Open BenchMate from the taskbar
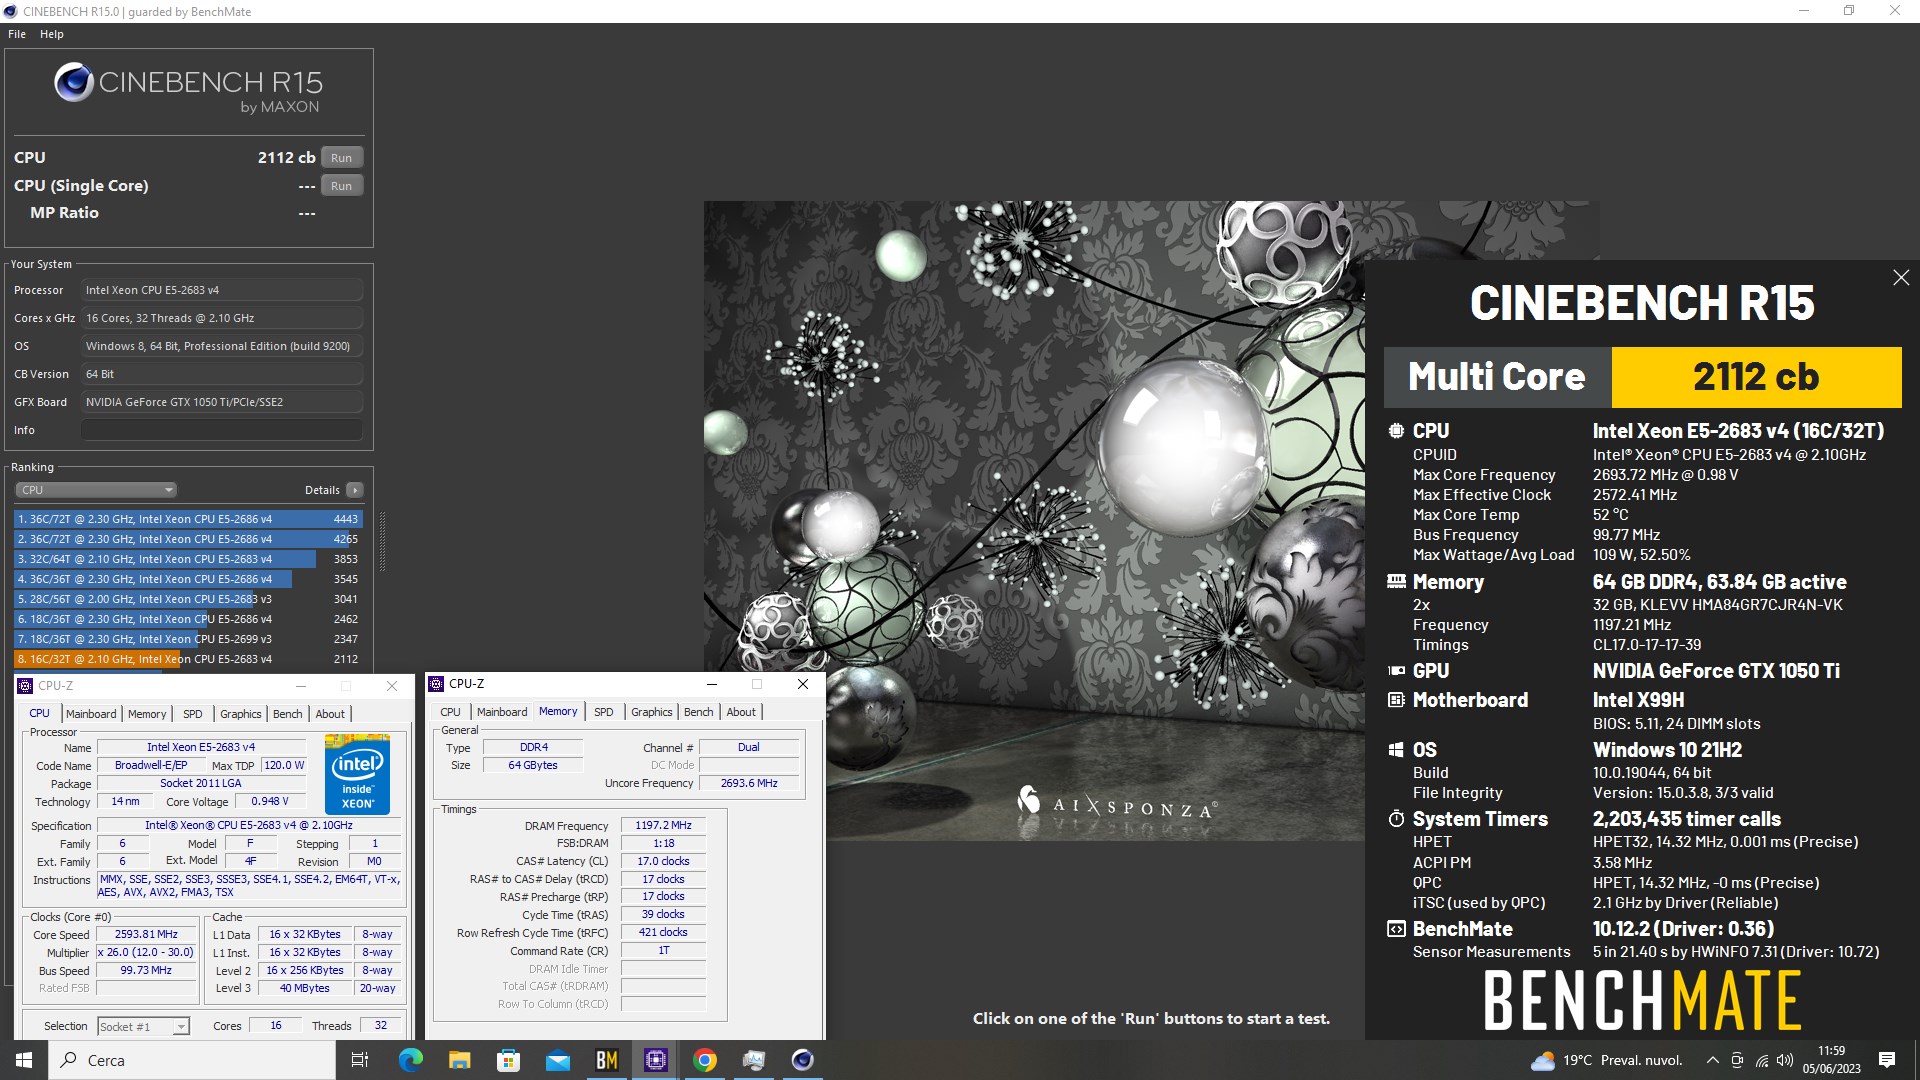1920x1080 pixels. pyautogui.click(x=606, y=1060)
